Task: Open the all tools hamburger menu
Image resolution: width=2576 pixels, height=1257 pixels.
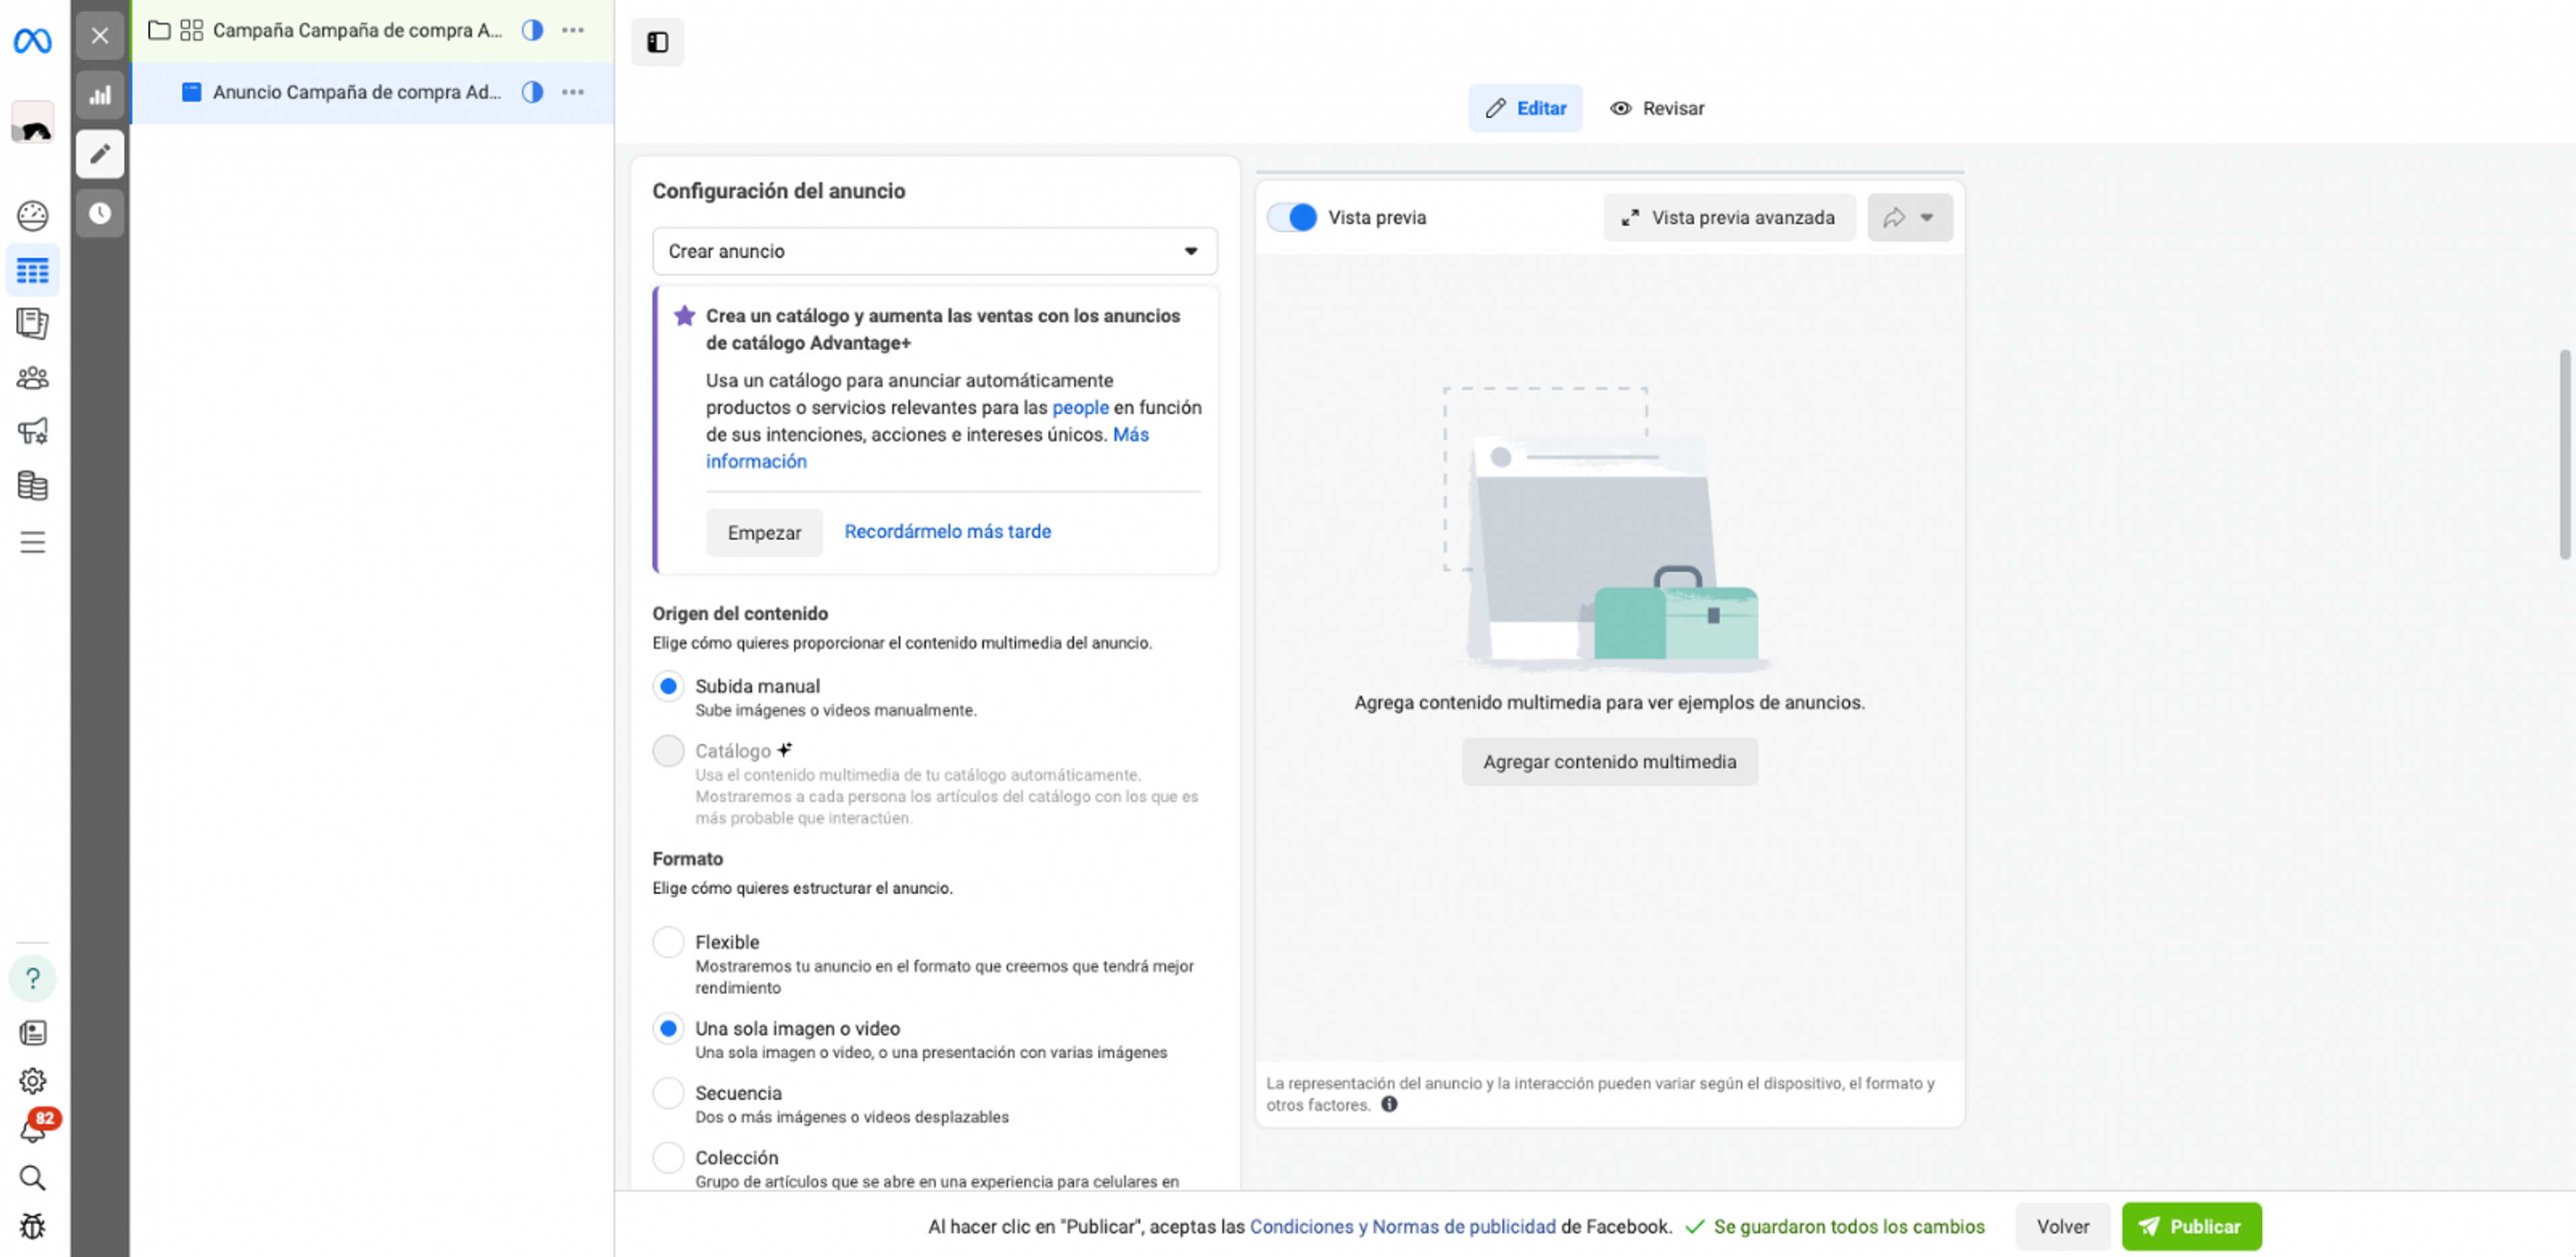Action: click(x=32, y=542)
